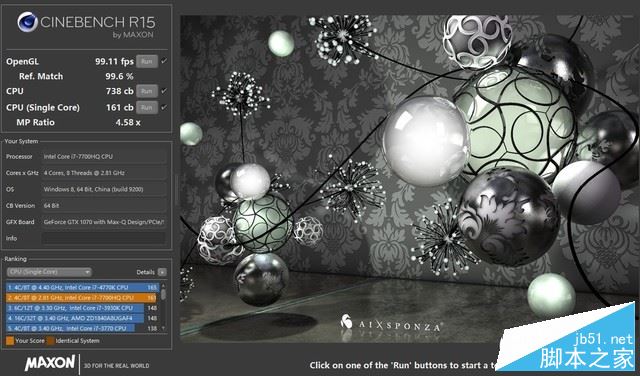Click into the empty Info field
Screen dimensions: 640x376
tap(104, 238)
